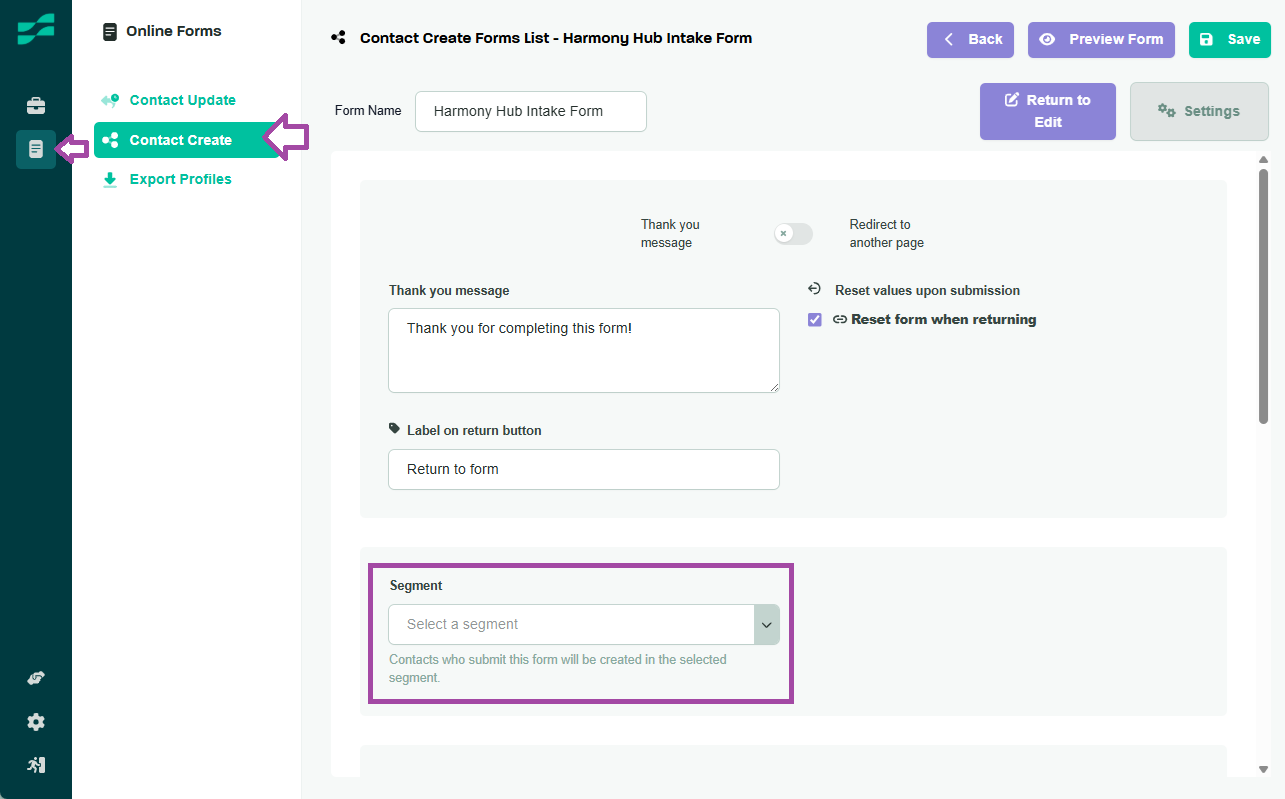Screen dimensions: 1285x799
Task: Click the vertical scrollbar thumb
Action: click(x=1264, y=295)
